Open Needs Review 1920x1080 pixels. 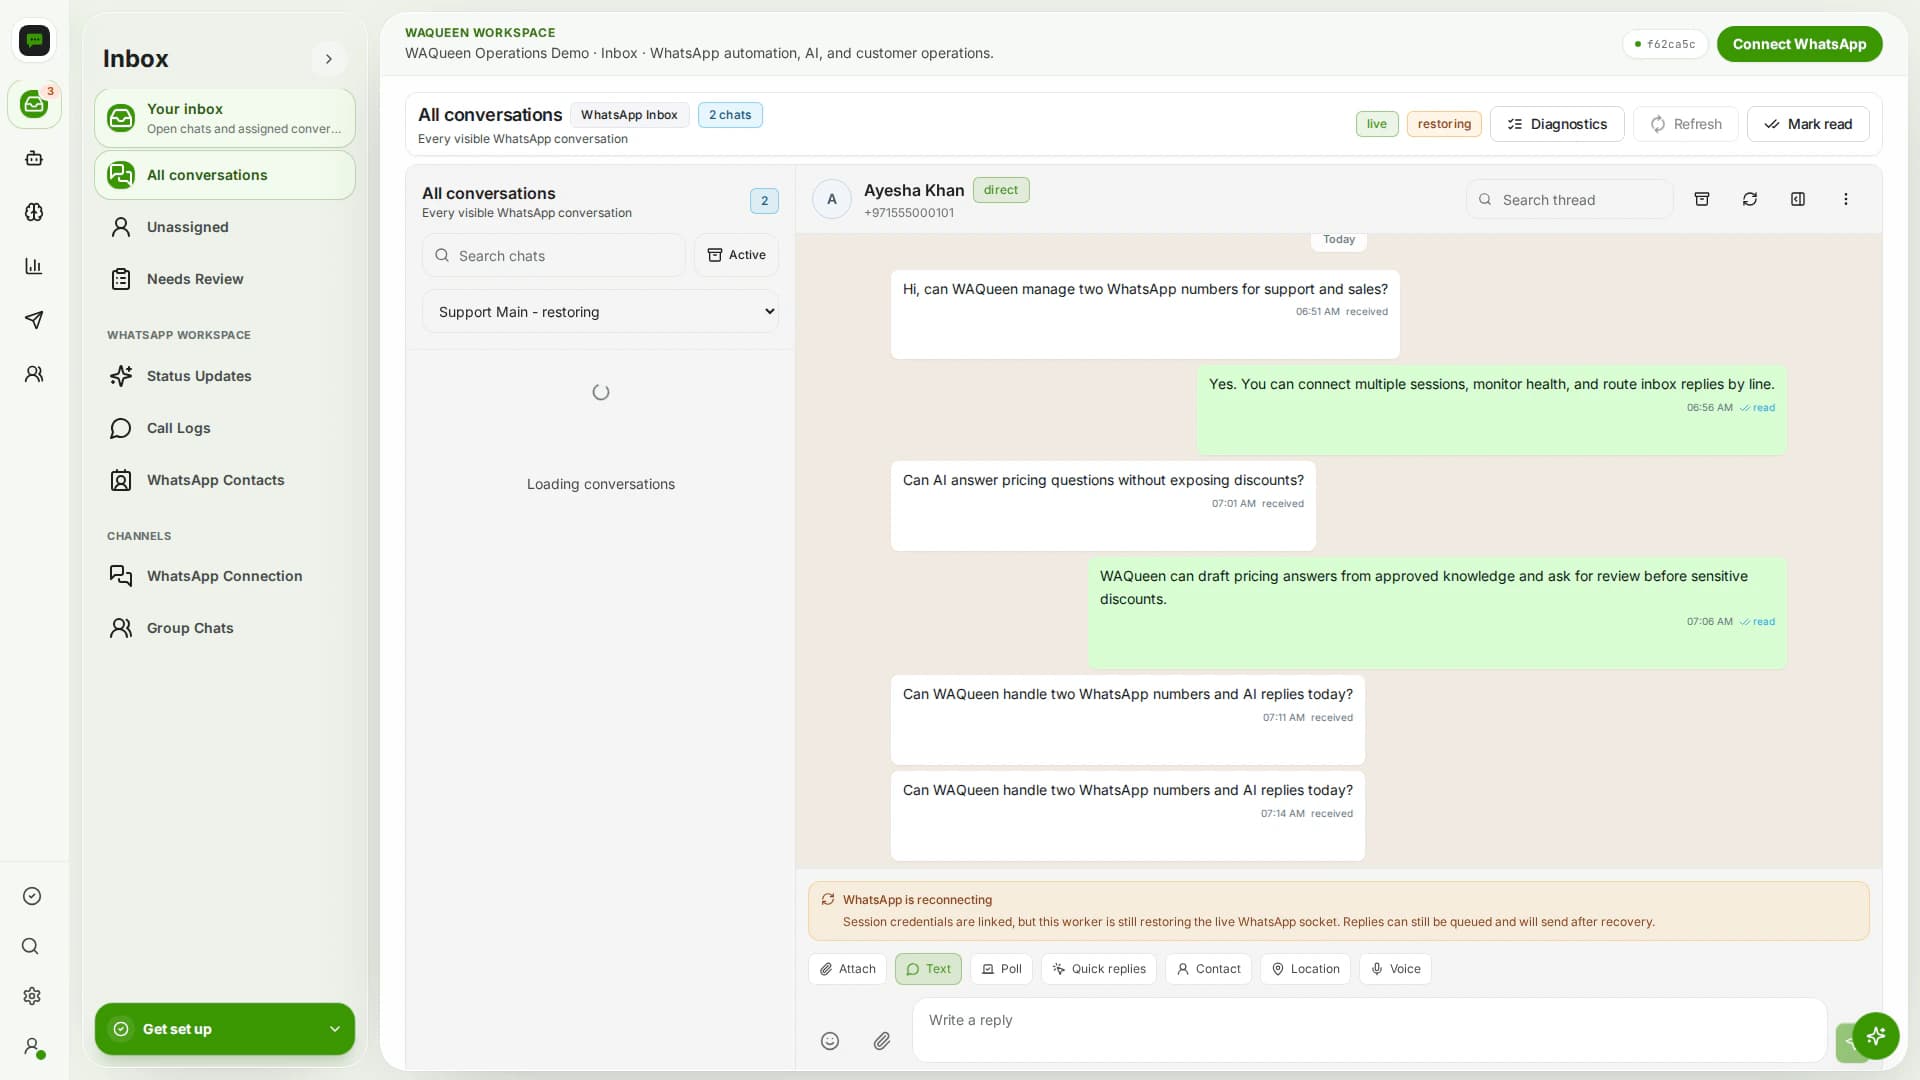[225, 279]
